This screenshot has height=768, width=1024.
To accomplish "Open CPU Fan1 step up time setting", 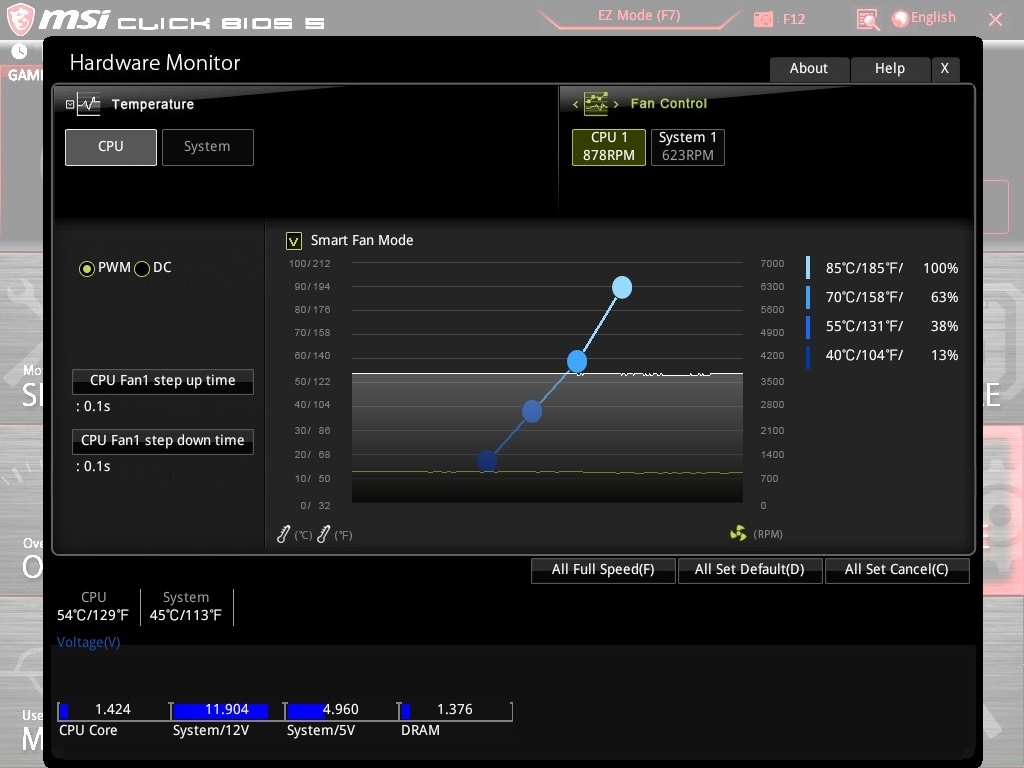I will tap(163, 381).
